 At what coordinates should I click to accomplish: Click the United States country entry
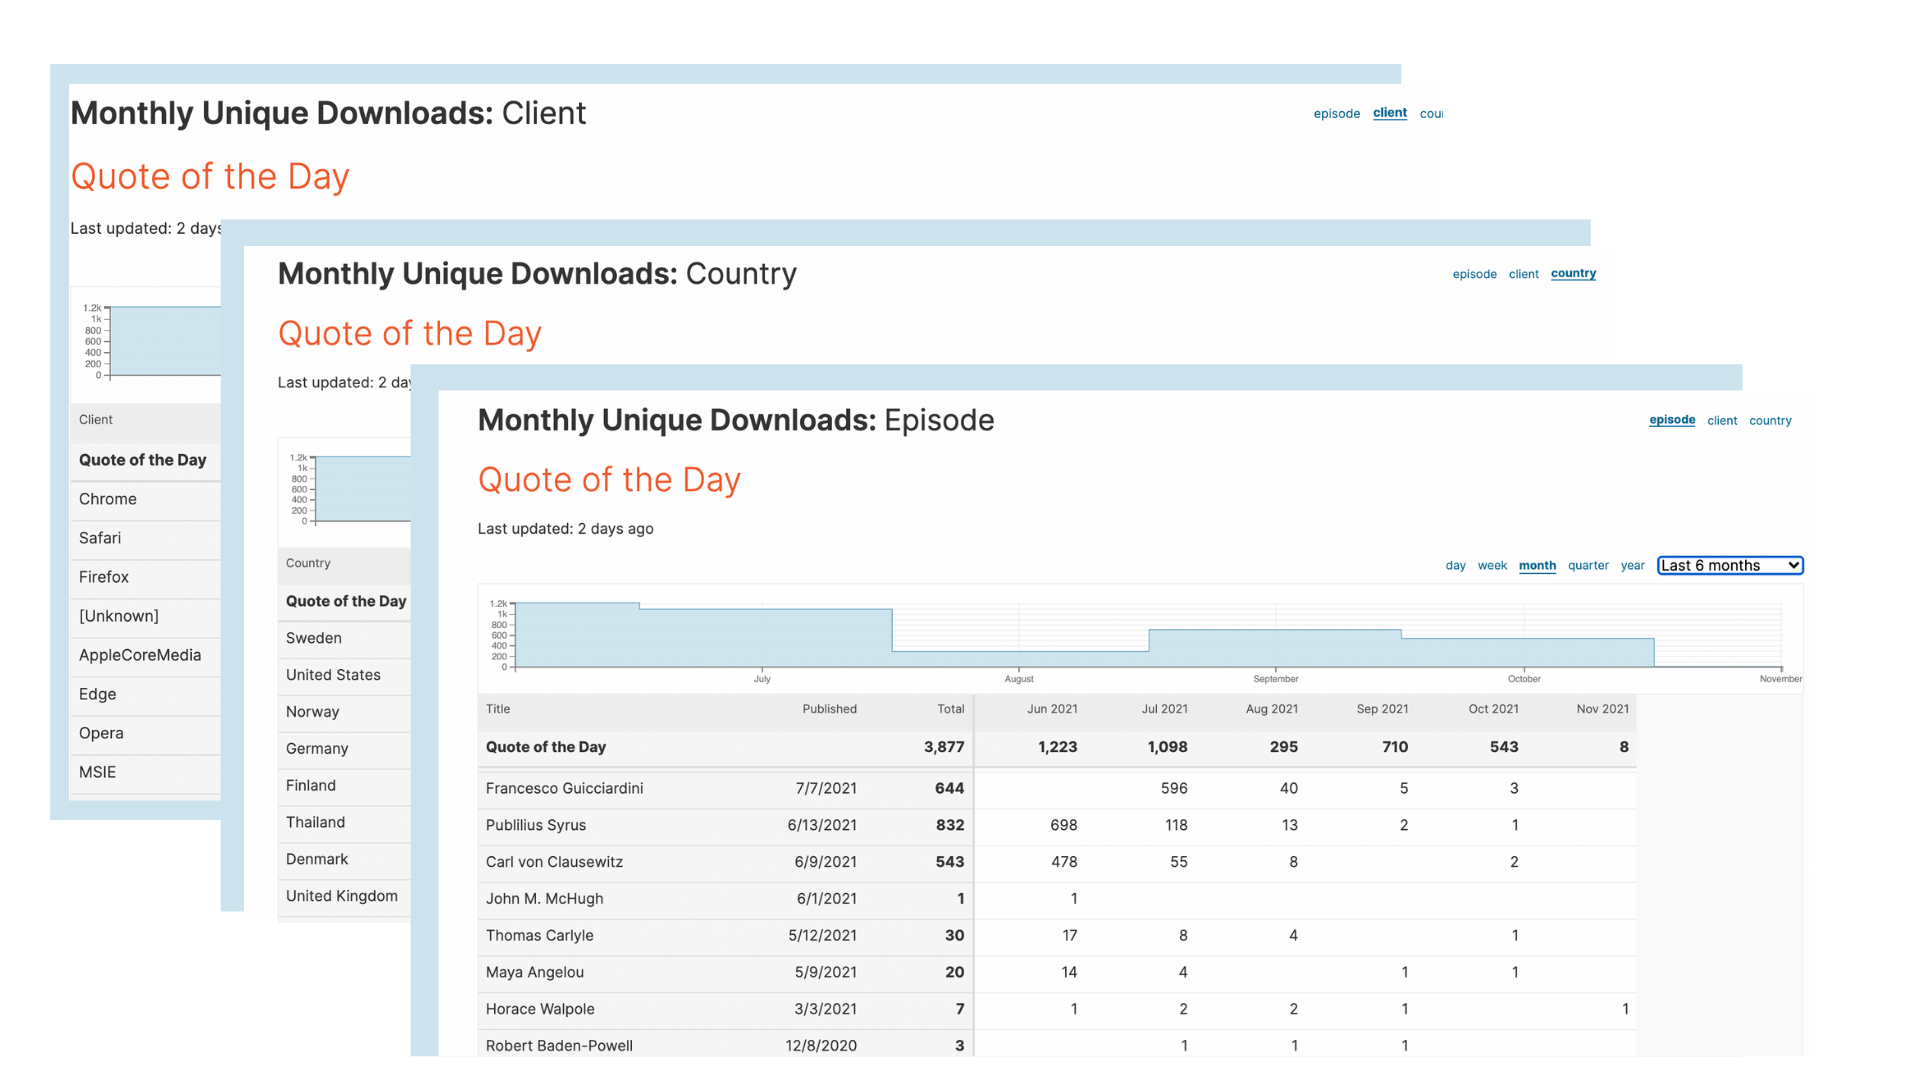tap(332, 675)
